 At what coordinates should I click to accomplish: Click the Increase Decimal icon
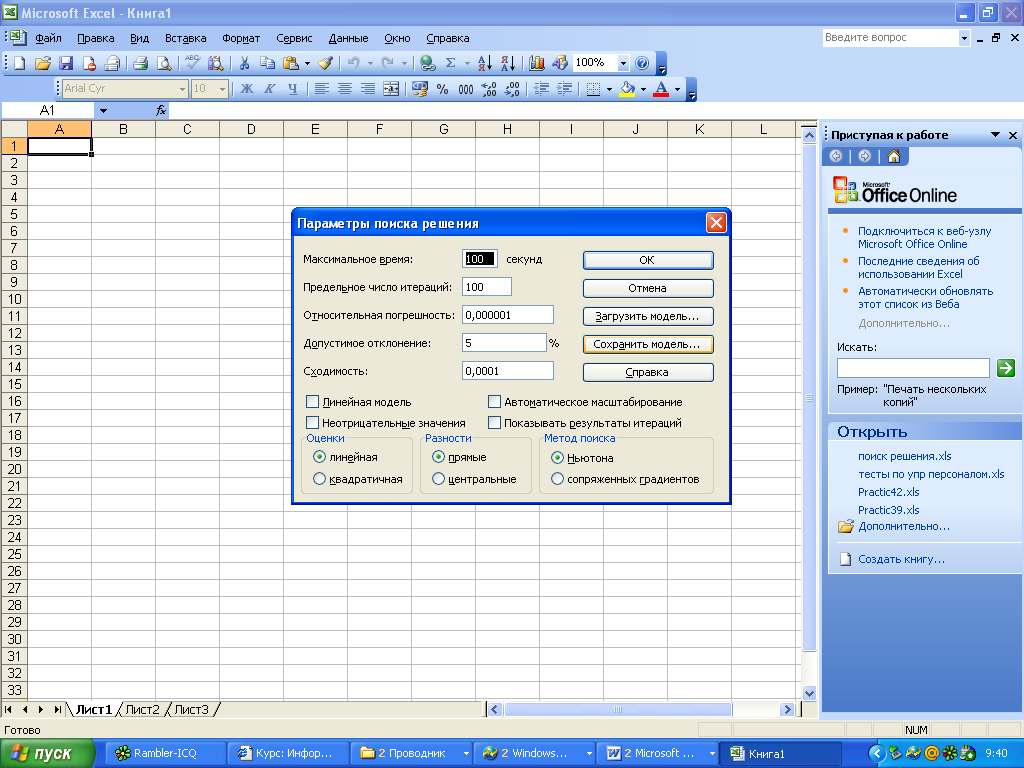point(489,89)
